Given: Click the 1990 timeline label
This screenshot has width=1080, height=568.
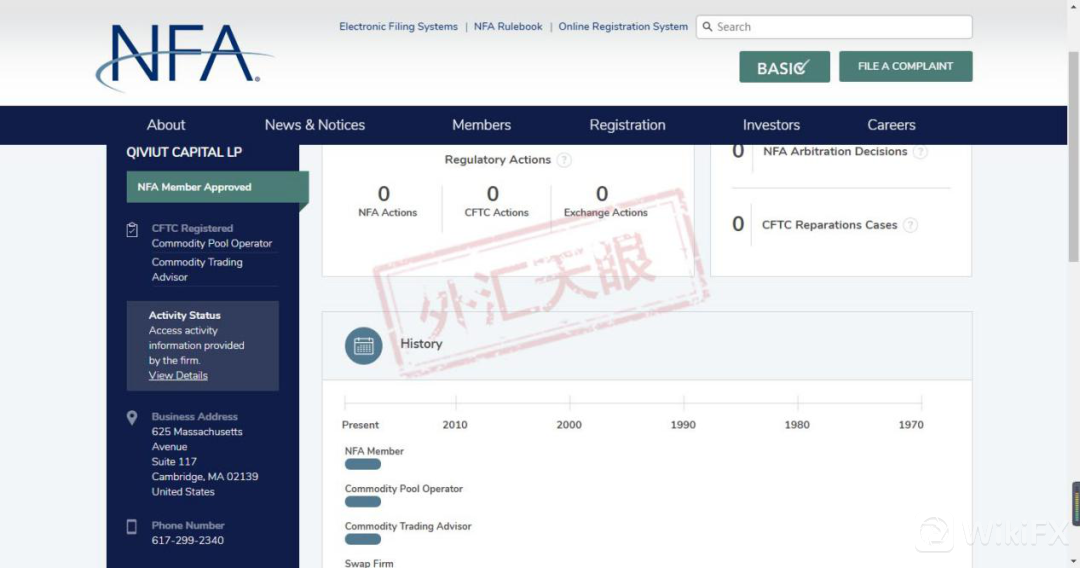Looking at the screenshot, I should [683, 425].
